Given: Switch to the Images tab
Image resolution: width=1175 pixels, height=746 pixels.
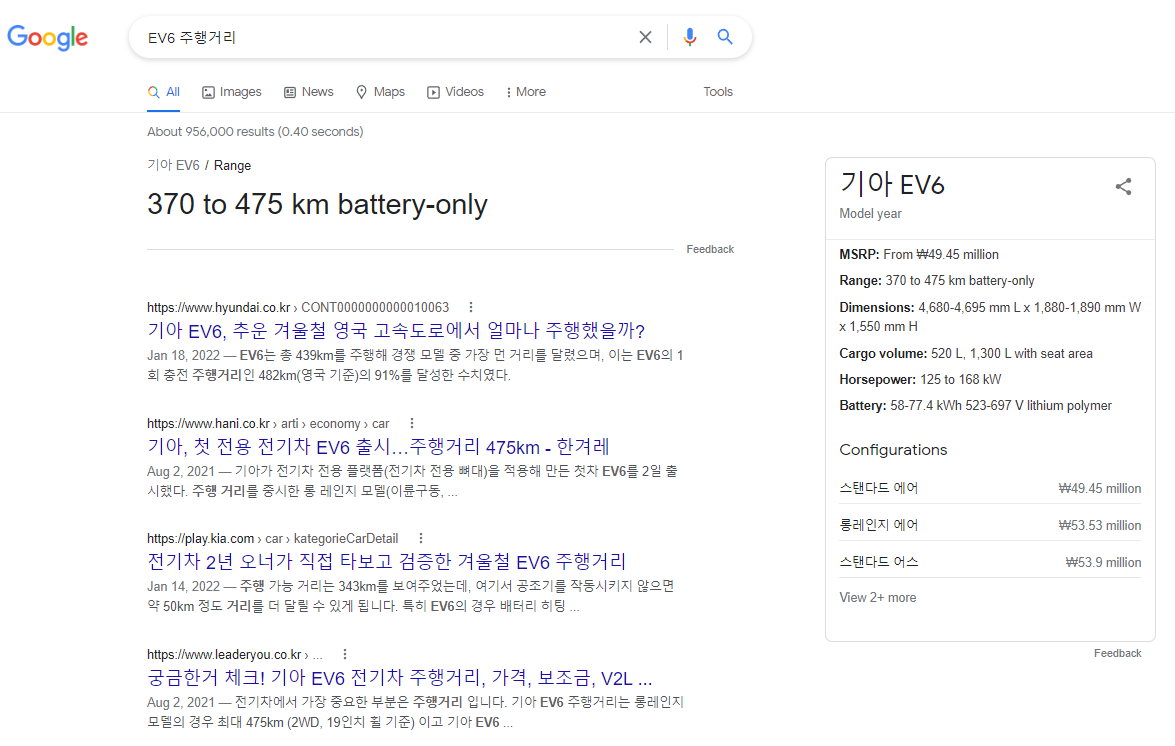Looking at the screenshot, I should tap(231, 91).
